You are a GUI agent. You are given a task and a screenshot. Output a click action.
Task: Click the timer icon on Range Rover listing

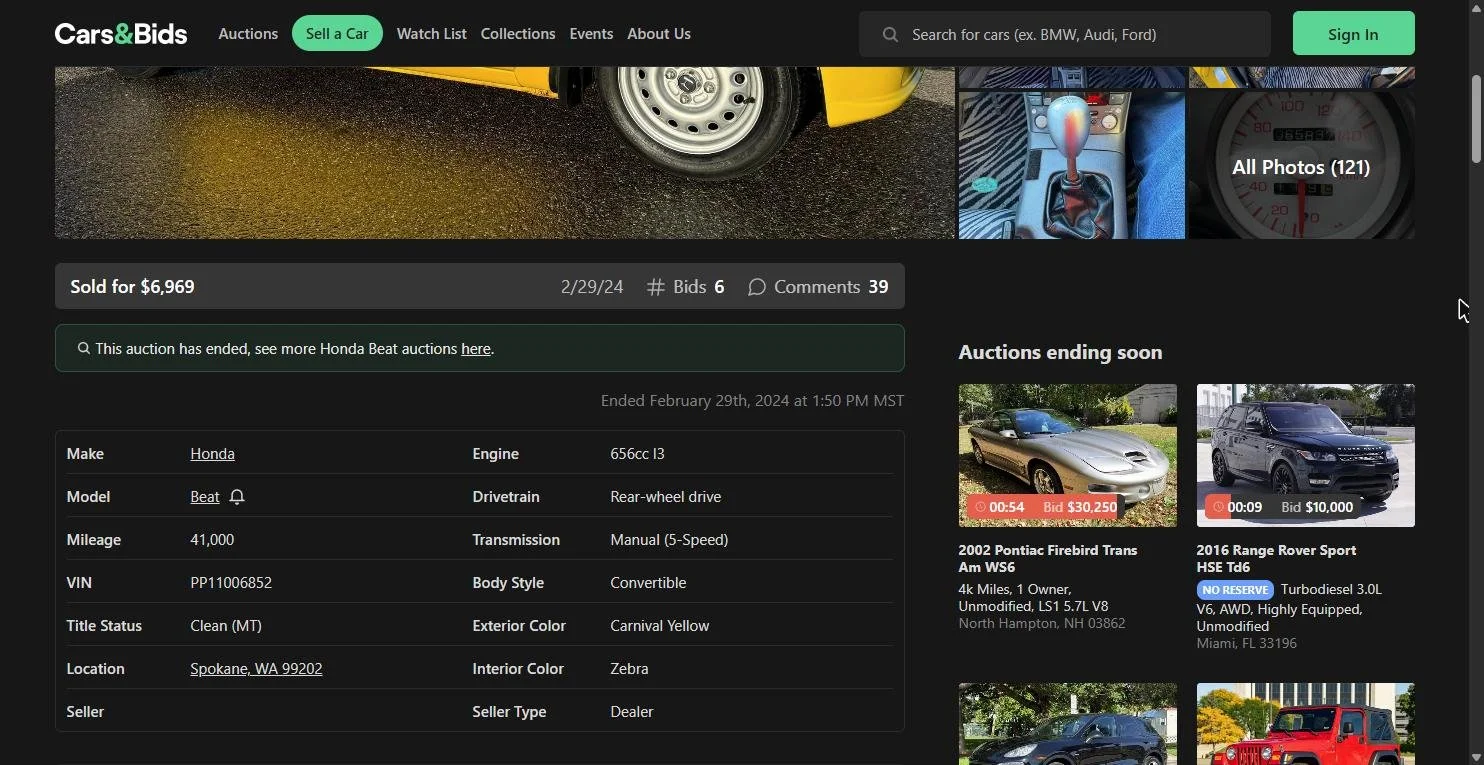[x=1218, y=507]
